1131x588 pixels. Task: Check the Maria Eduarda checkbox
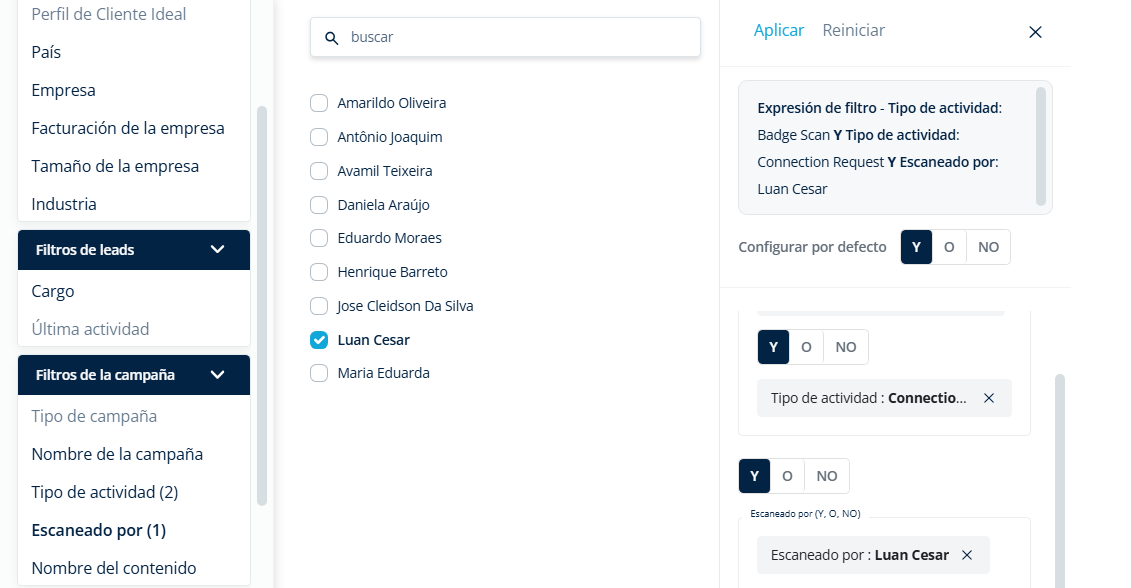[x=319, y=373]
